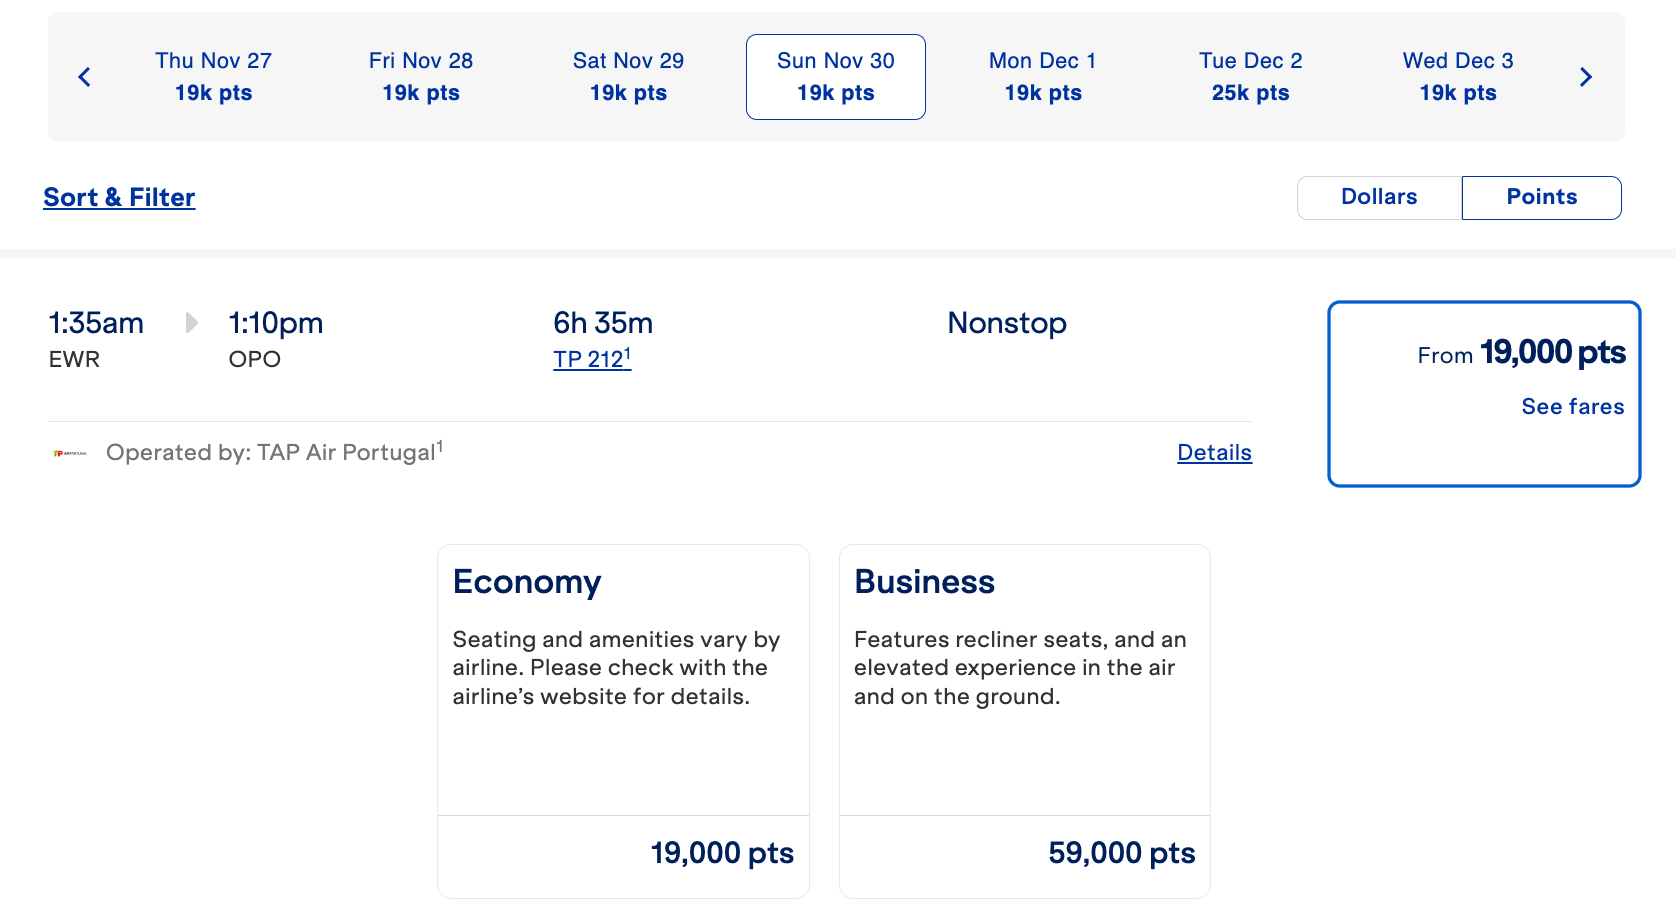1676x916 pixels.
Task: Show later dates with right chevron
Action: coord(1585,77)
